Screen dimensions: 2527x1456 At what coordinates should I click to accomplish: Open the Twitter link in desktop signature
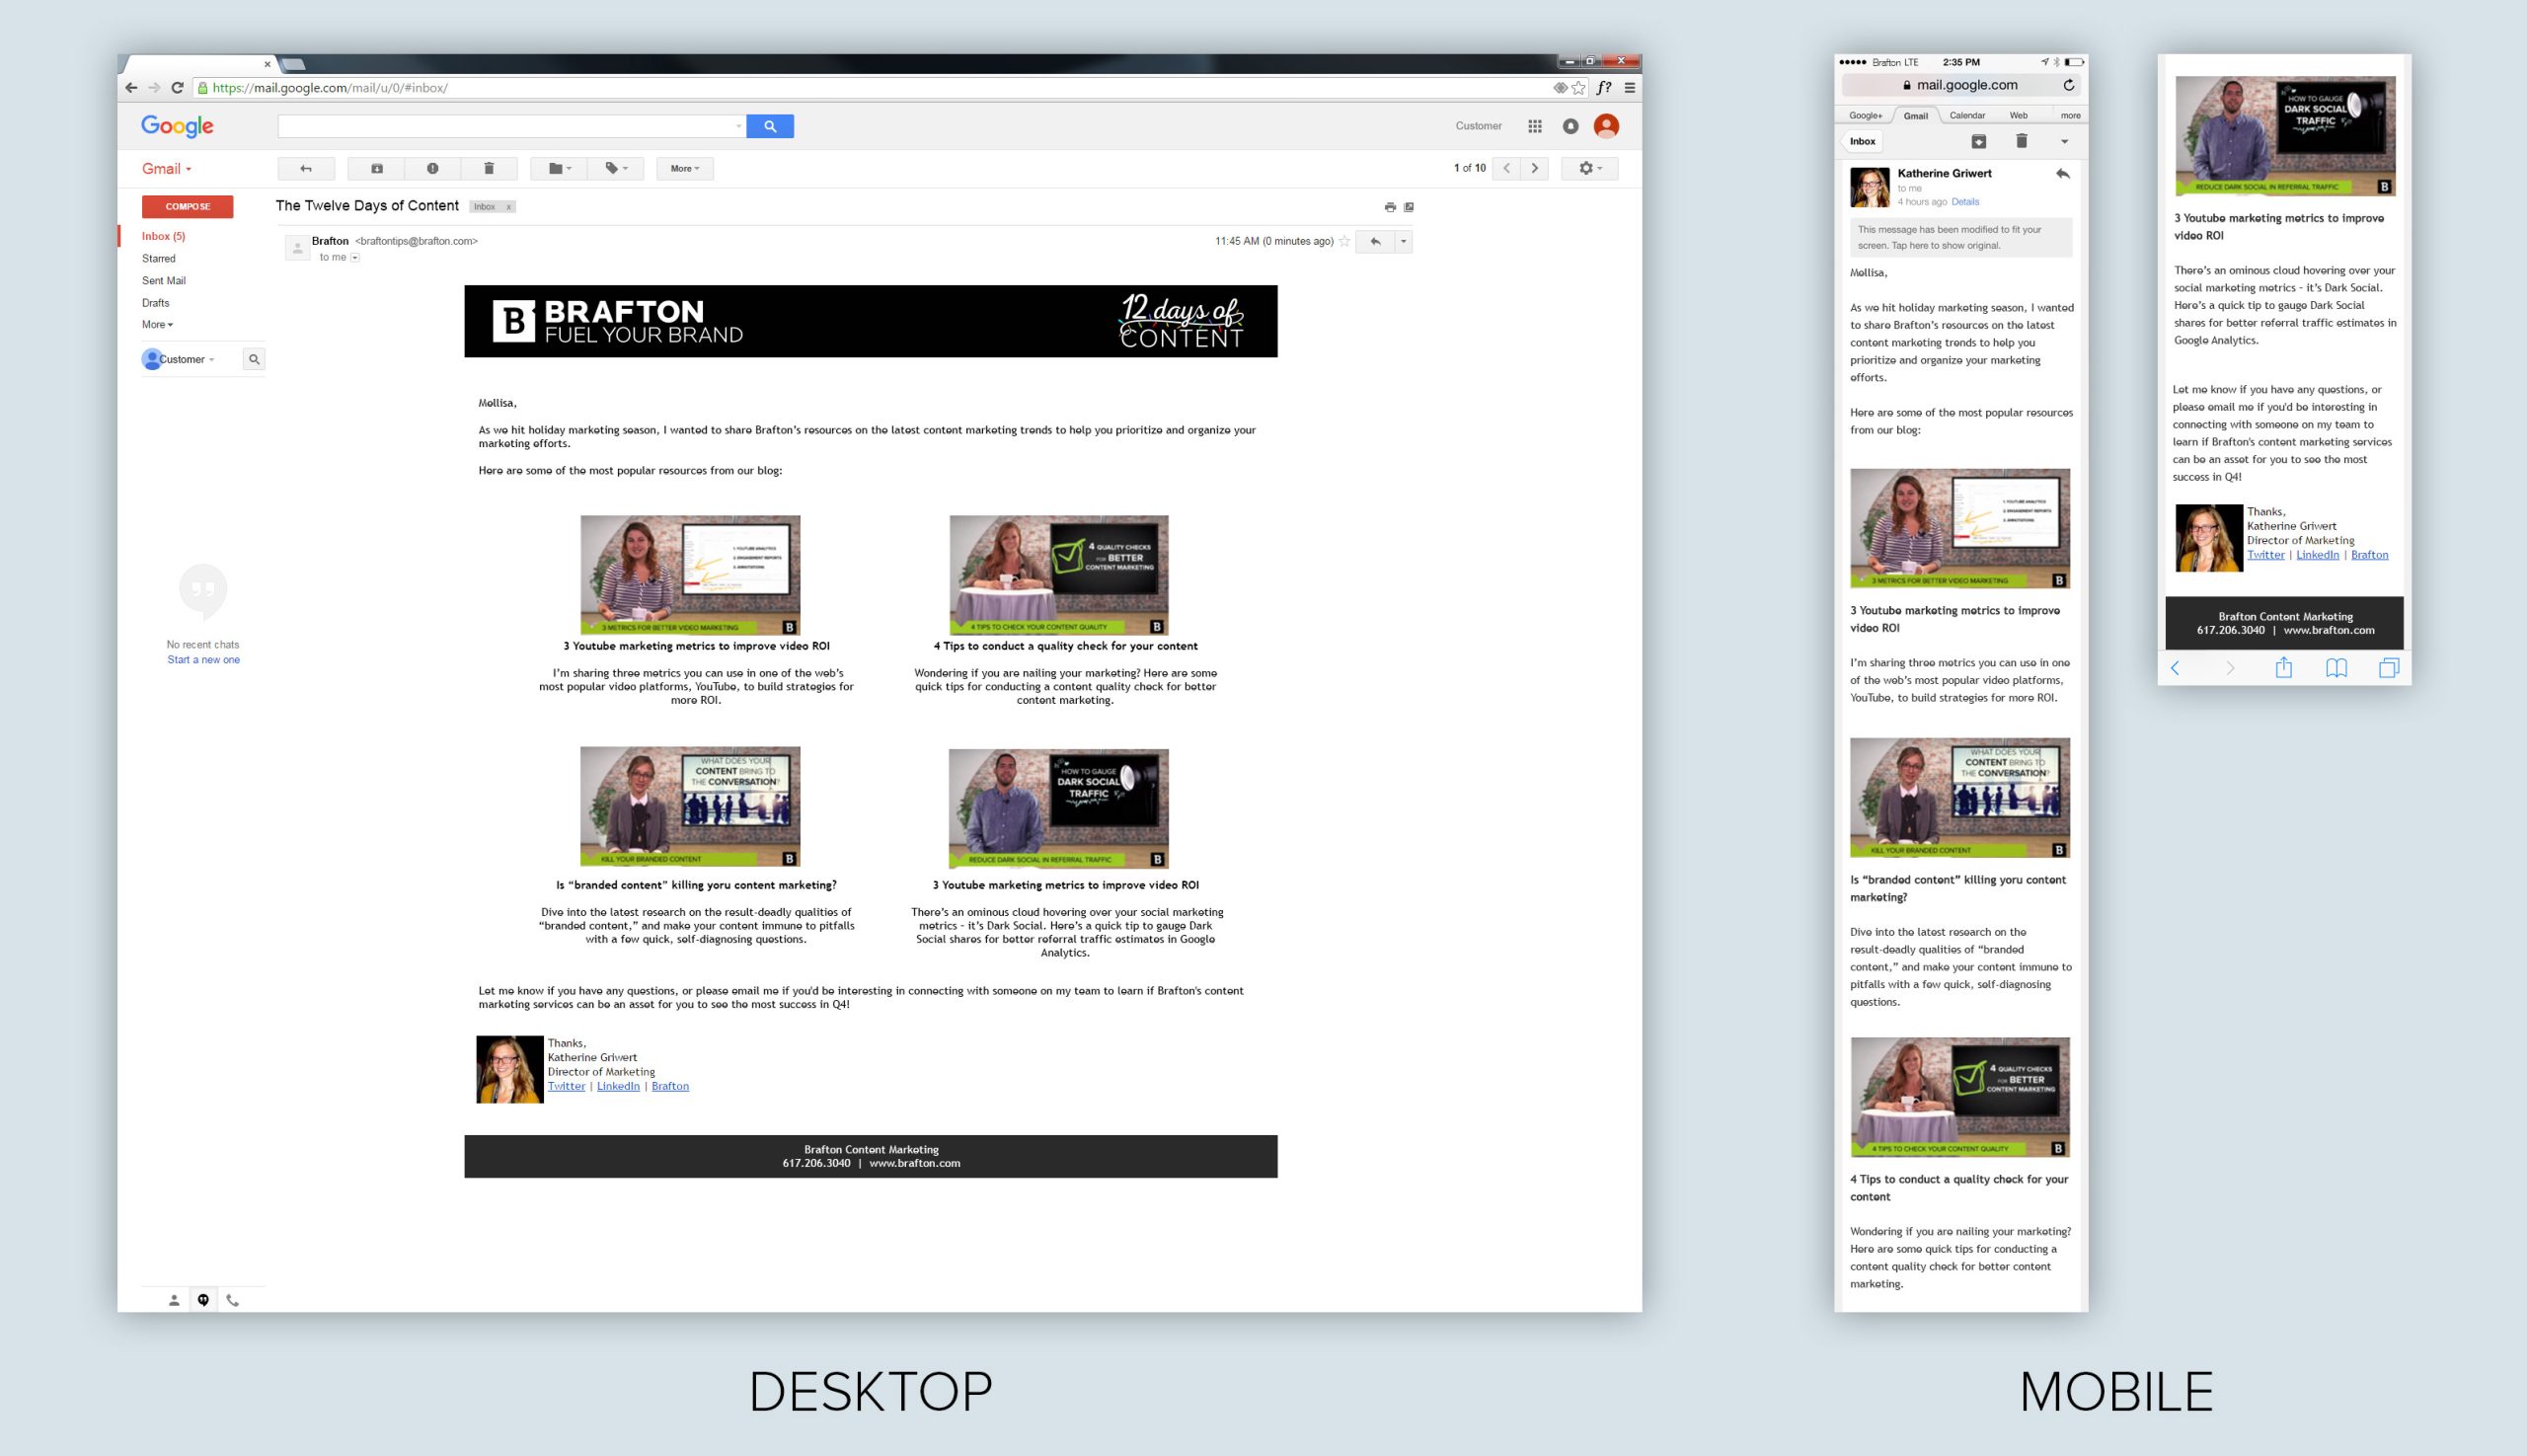click(x=566, y=1086)
